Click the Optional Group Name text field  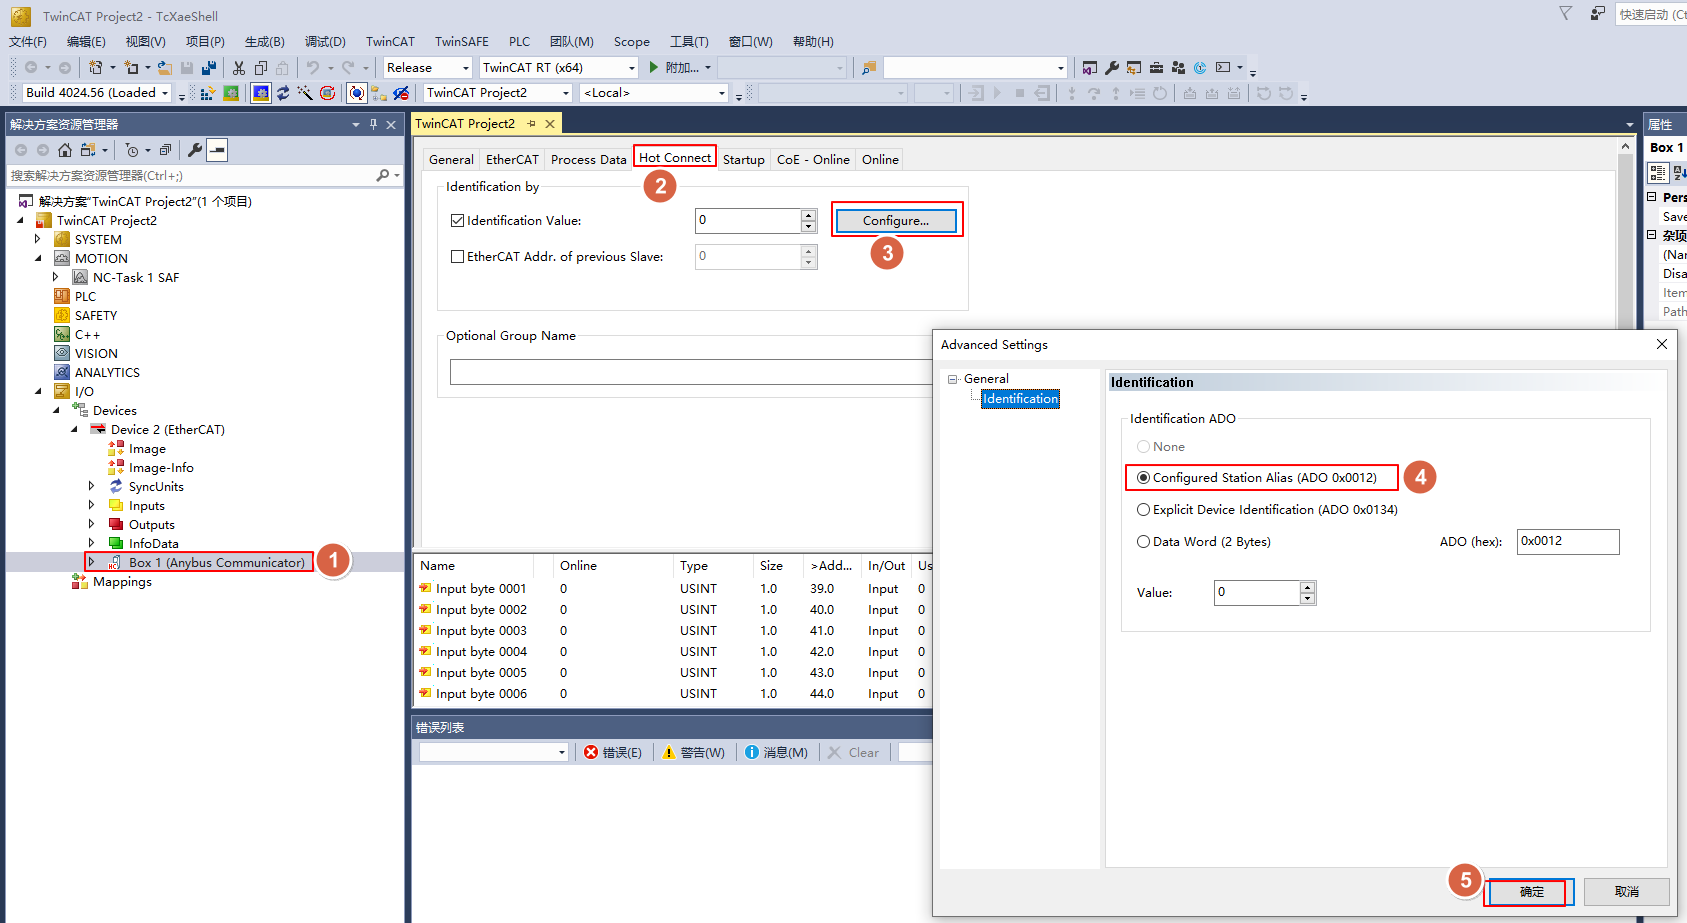[692, 372]
